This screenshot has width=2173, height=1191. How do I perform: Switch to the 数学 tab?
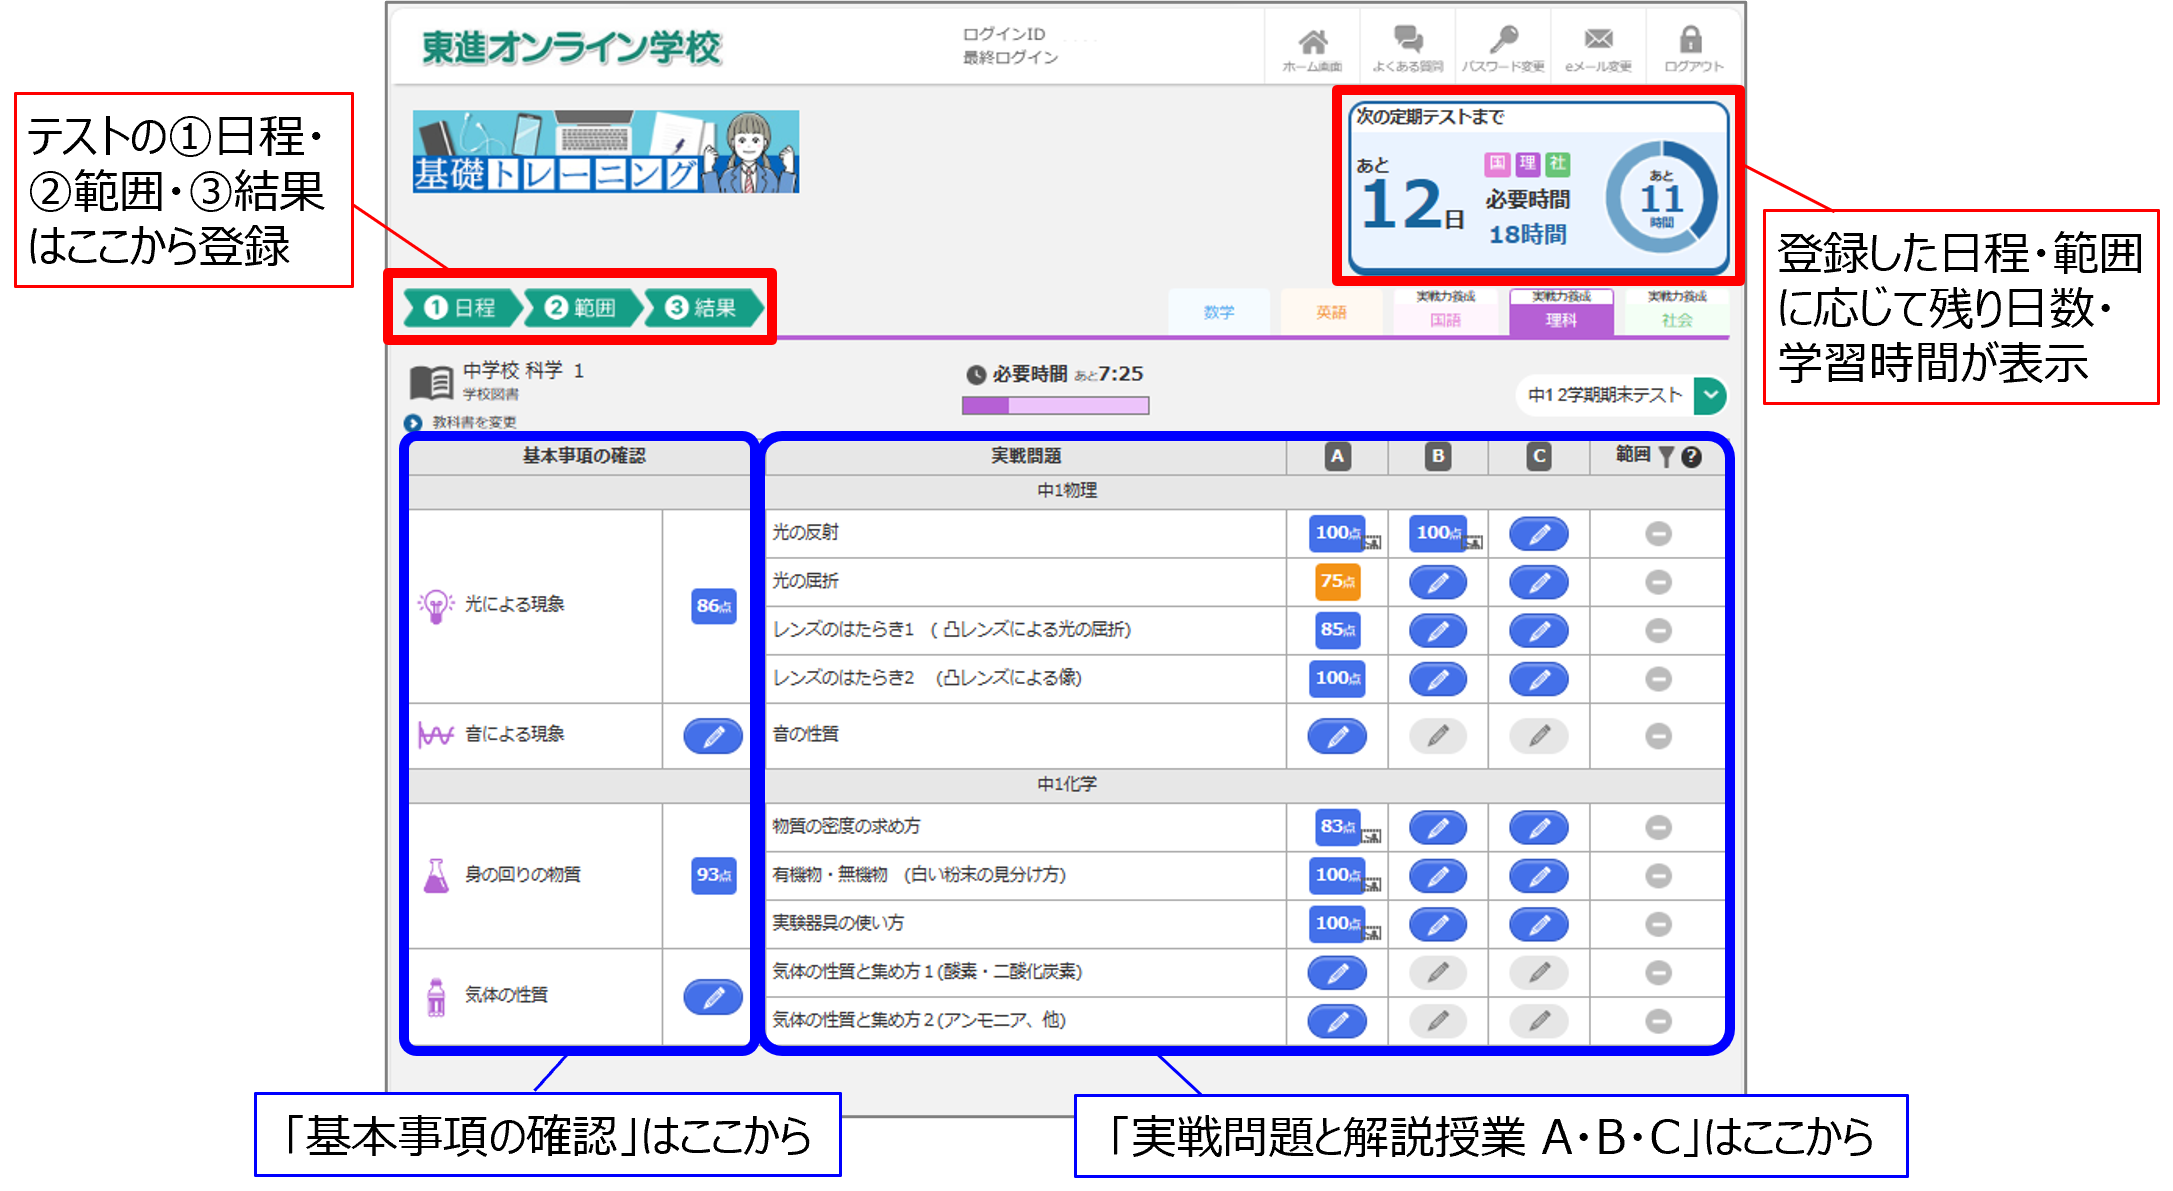pos(1218,312)
